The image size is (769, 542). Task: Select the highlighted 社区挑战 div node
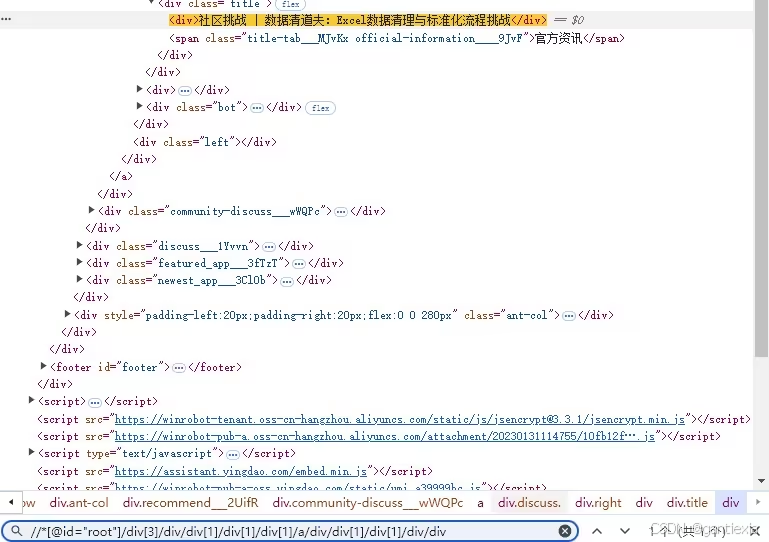point(358,20)
